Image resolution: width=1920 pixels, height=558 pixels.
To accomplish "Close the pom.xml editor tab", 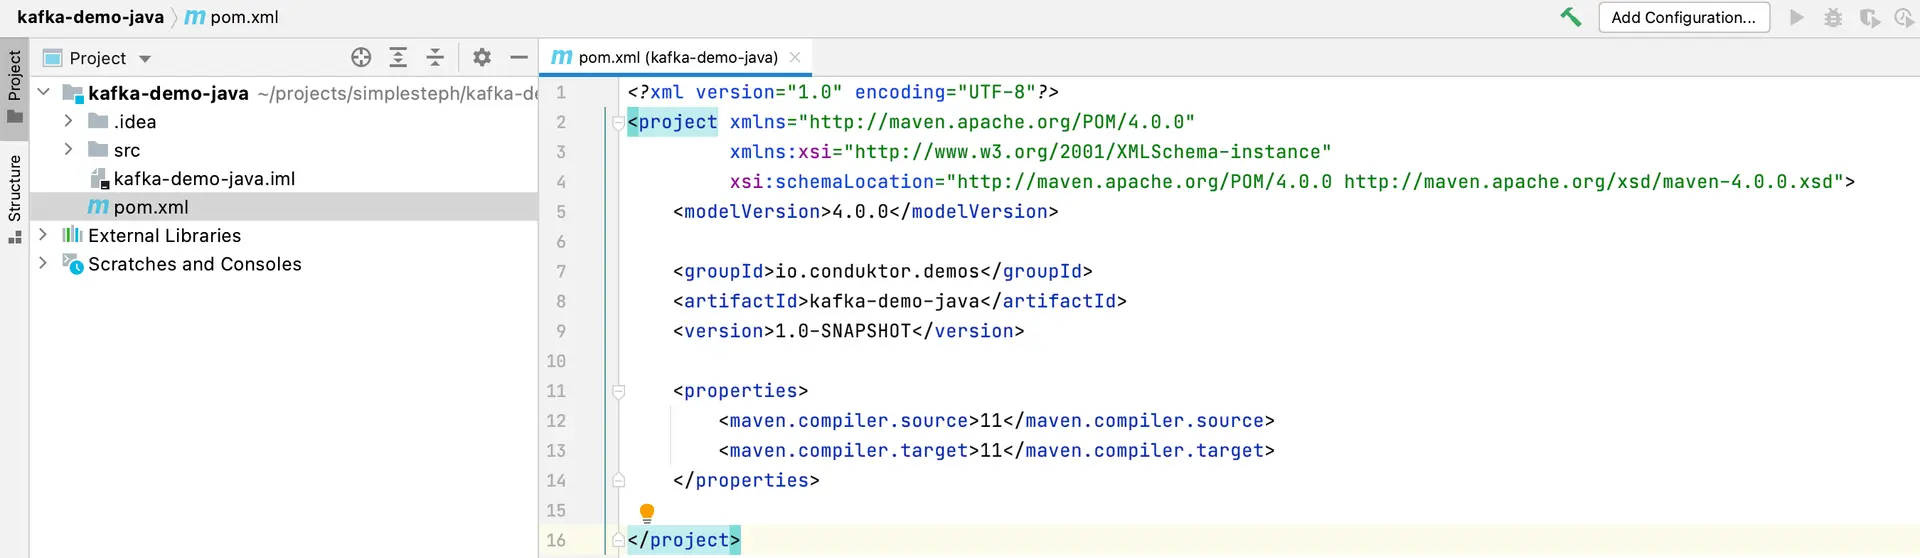I will [x=795, y=57].
